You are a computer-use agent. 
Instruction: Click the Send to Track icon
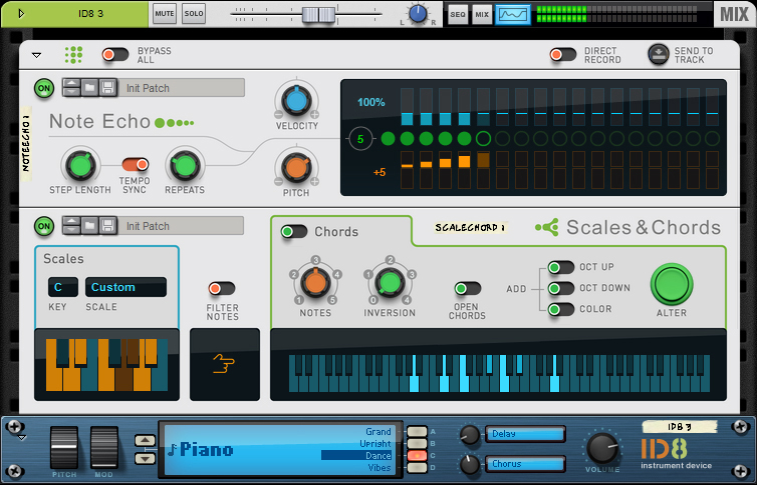click(x=658, y=55)
